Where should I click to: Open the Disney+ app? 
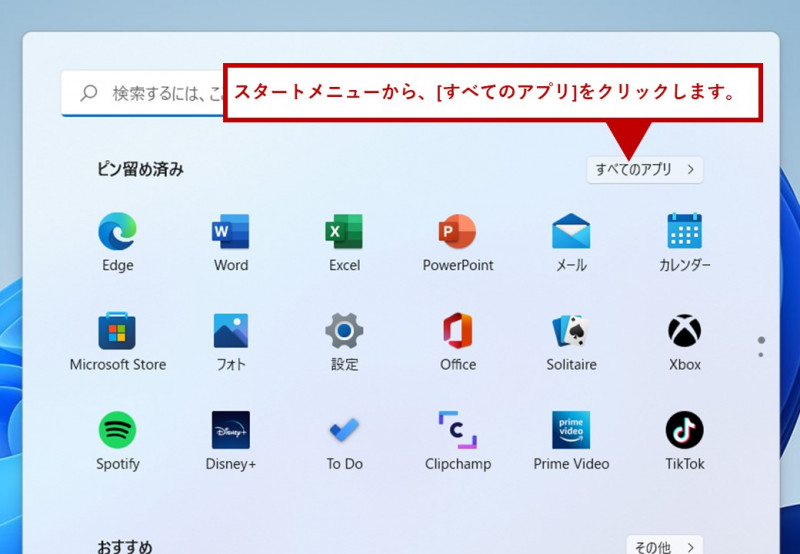click(231, 430)
